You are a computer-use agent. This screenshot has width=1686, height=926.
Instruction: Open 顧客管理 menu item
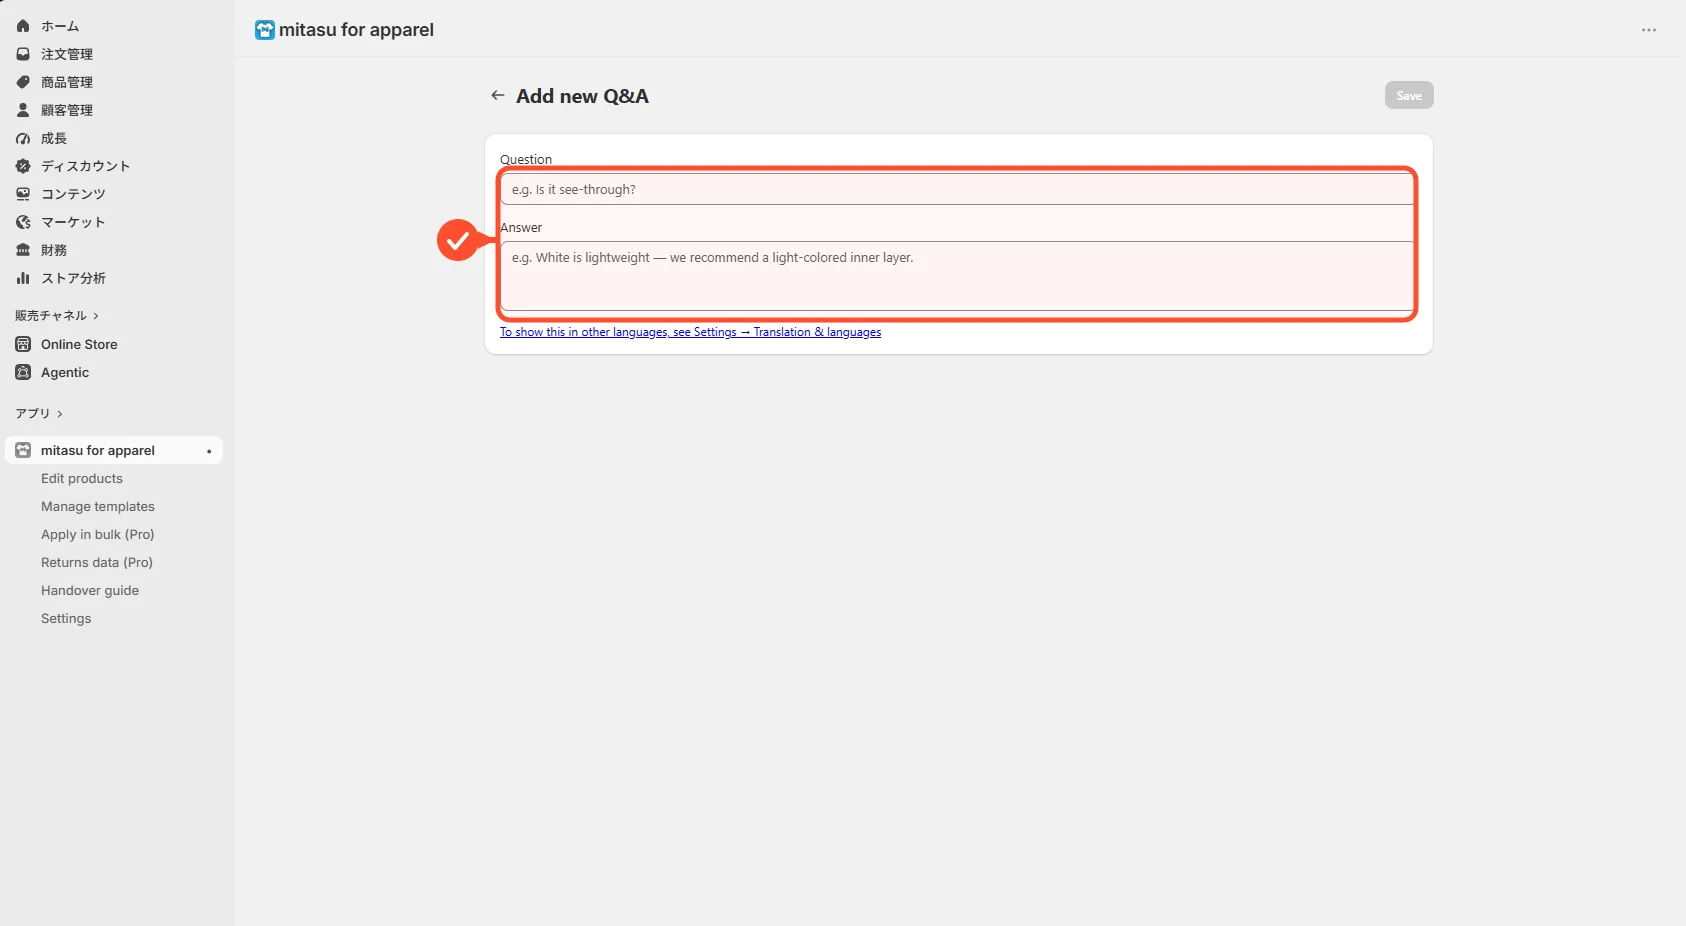tap(67, 110)
